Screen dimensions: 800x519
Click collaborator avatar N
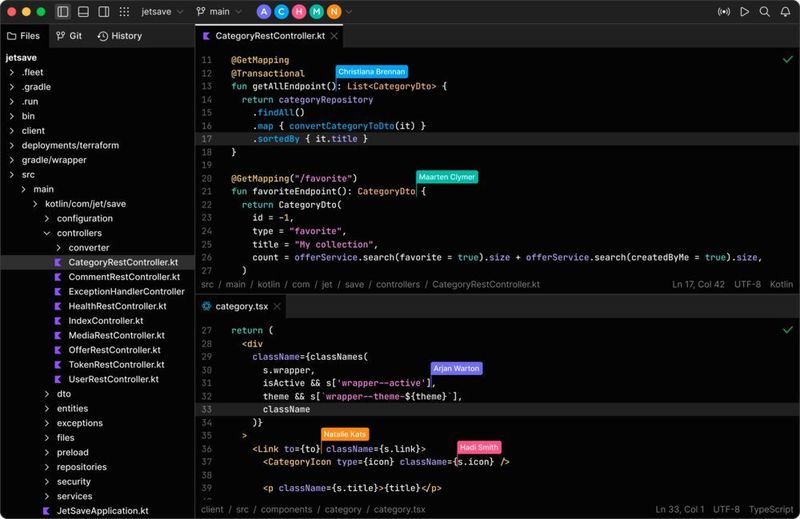pos(334,12)
